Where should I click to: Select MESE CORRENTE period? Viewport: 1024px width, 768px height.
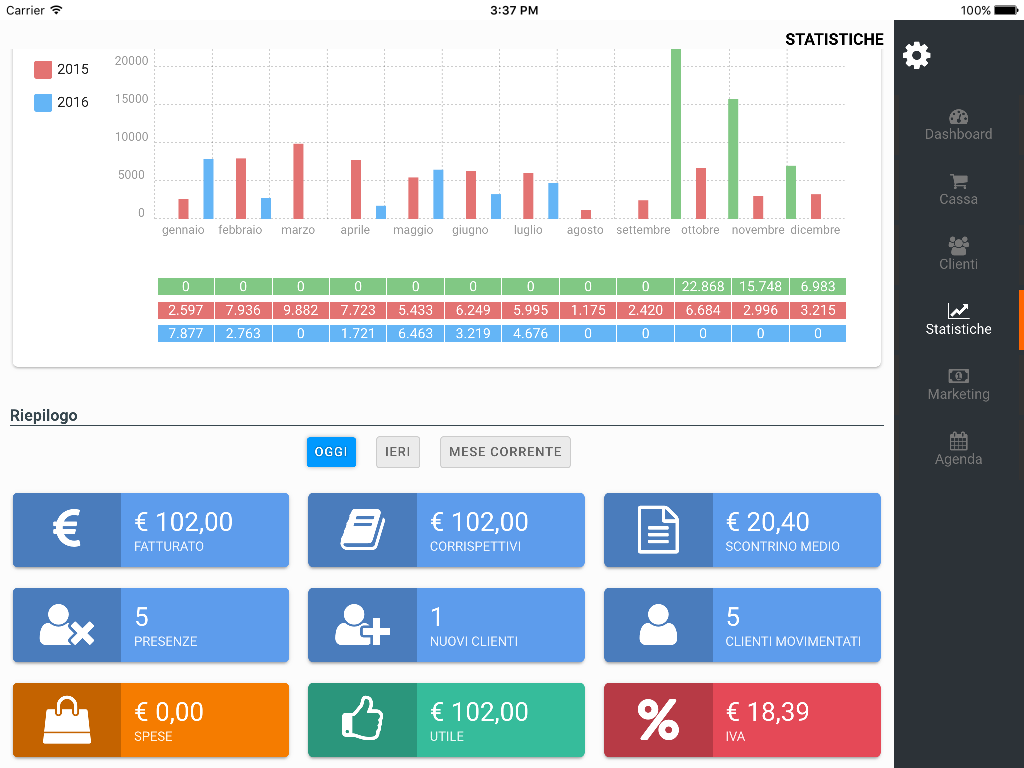pos(505,452)
